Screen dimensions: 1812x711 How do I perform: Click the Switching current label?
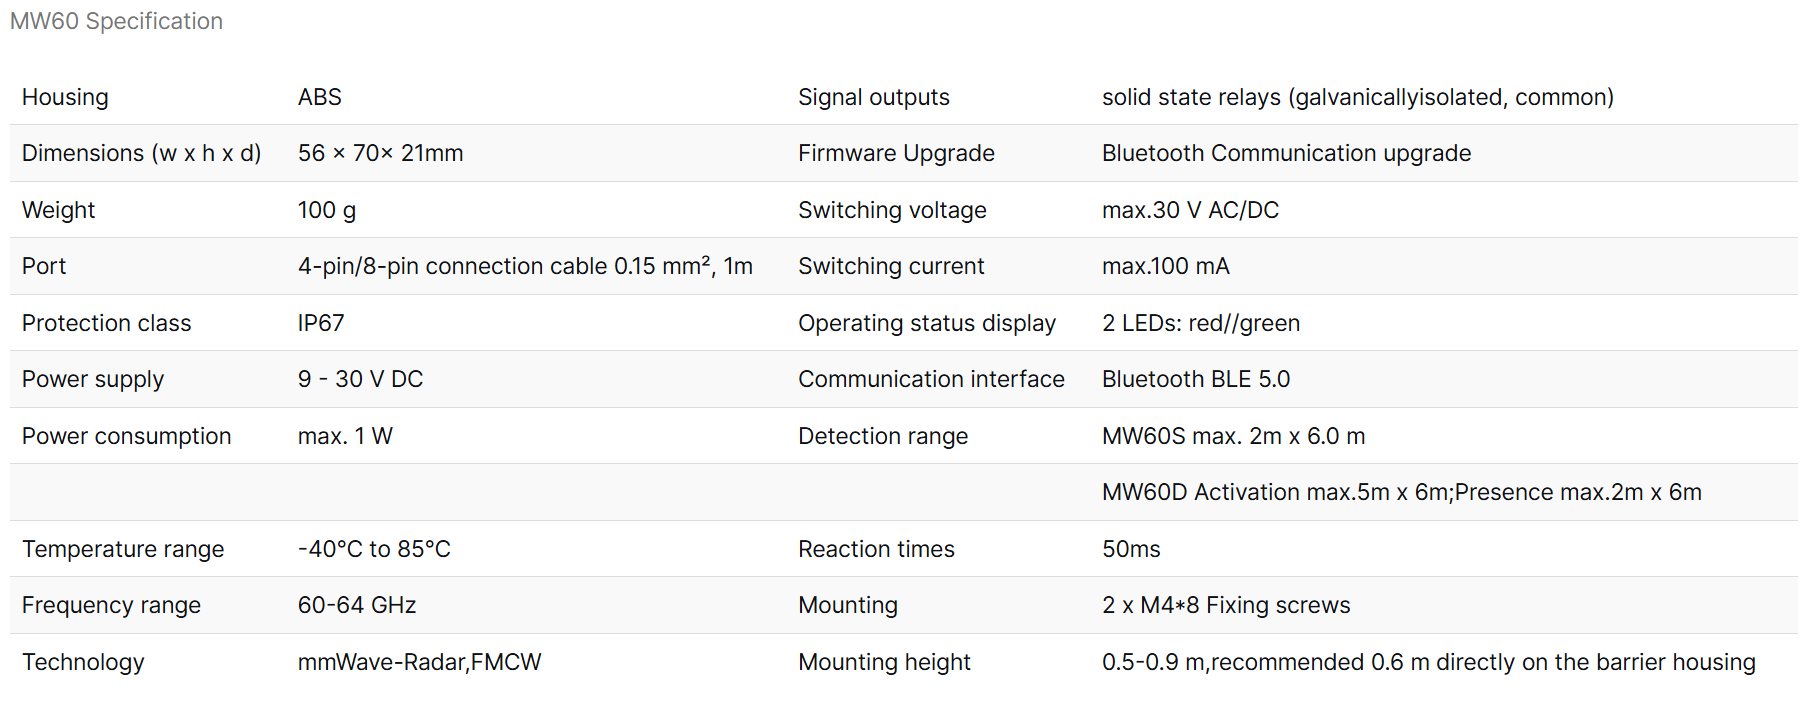(890, 266)
